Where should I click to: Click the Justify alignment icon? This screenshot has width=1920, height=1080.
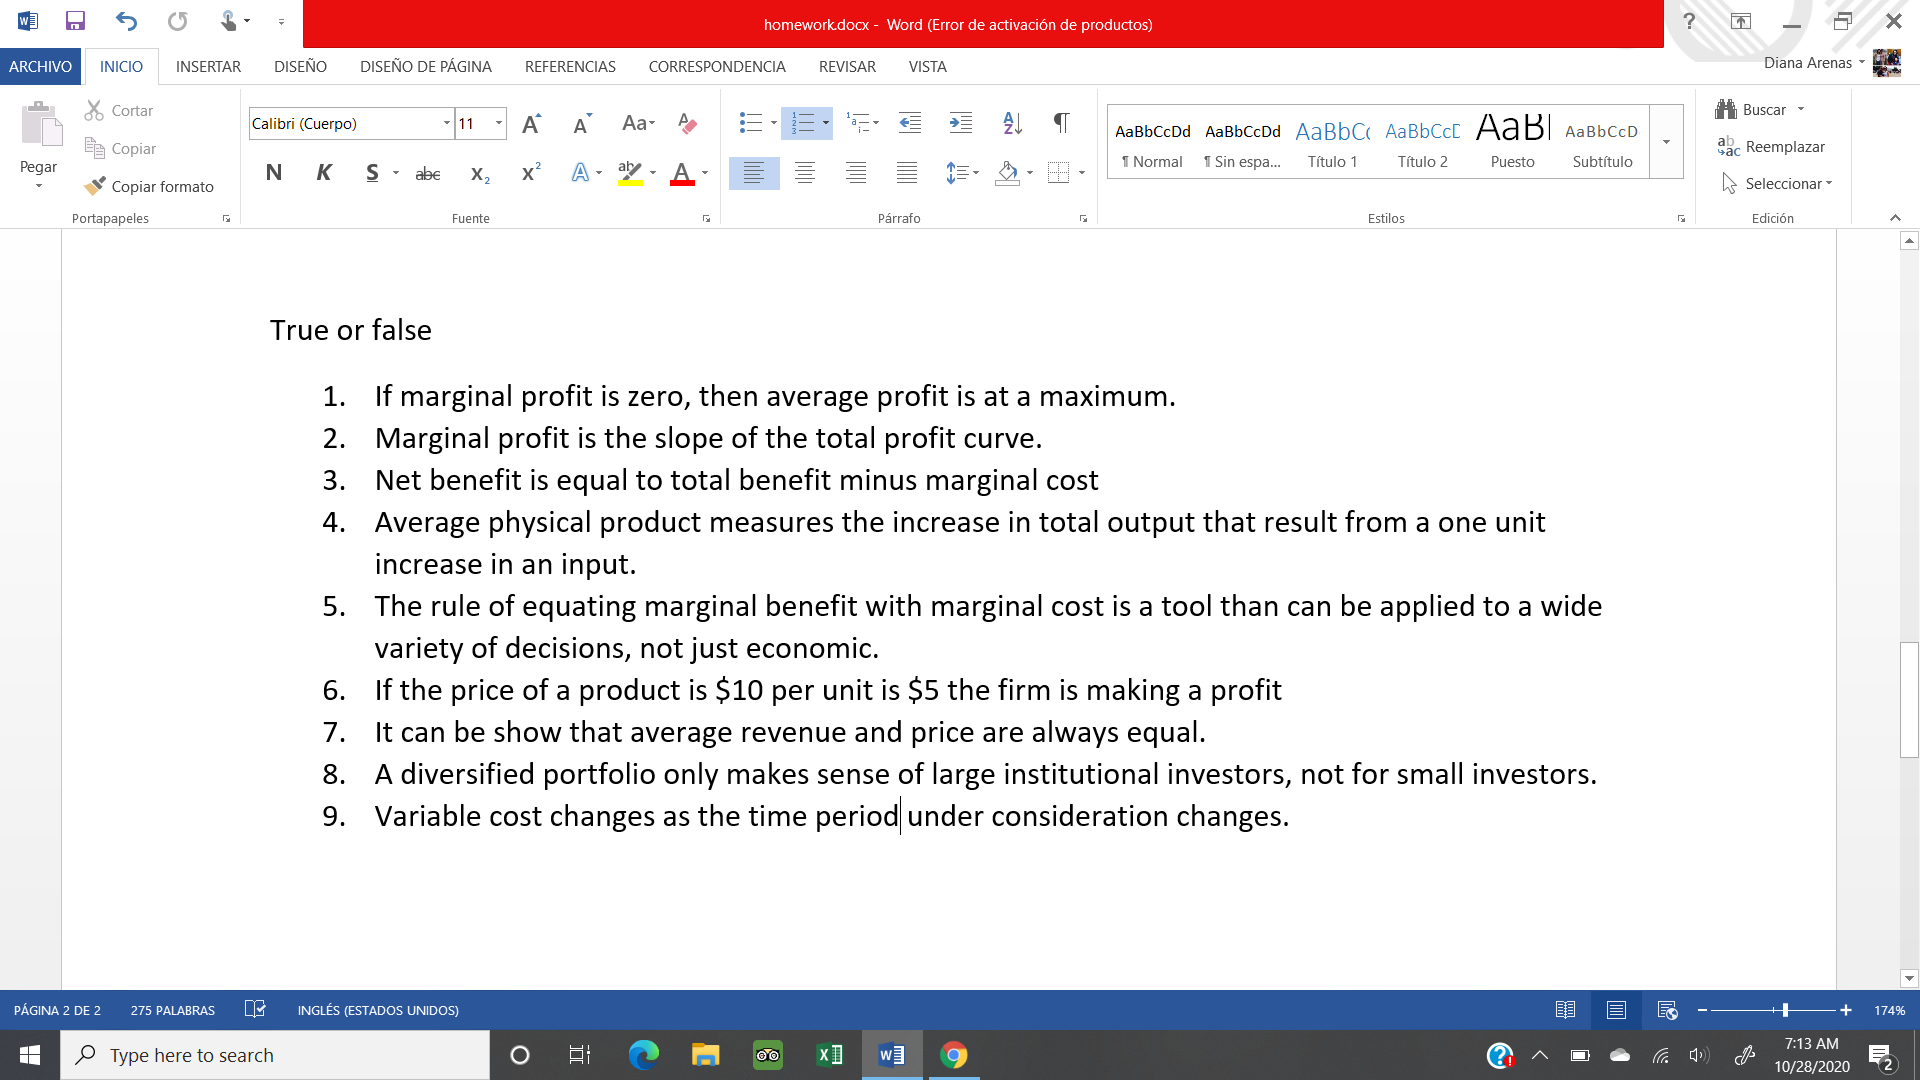906,173
